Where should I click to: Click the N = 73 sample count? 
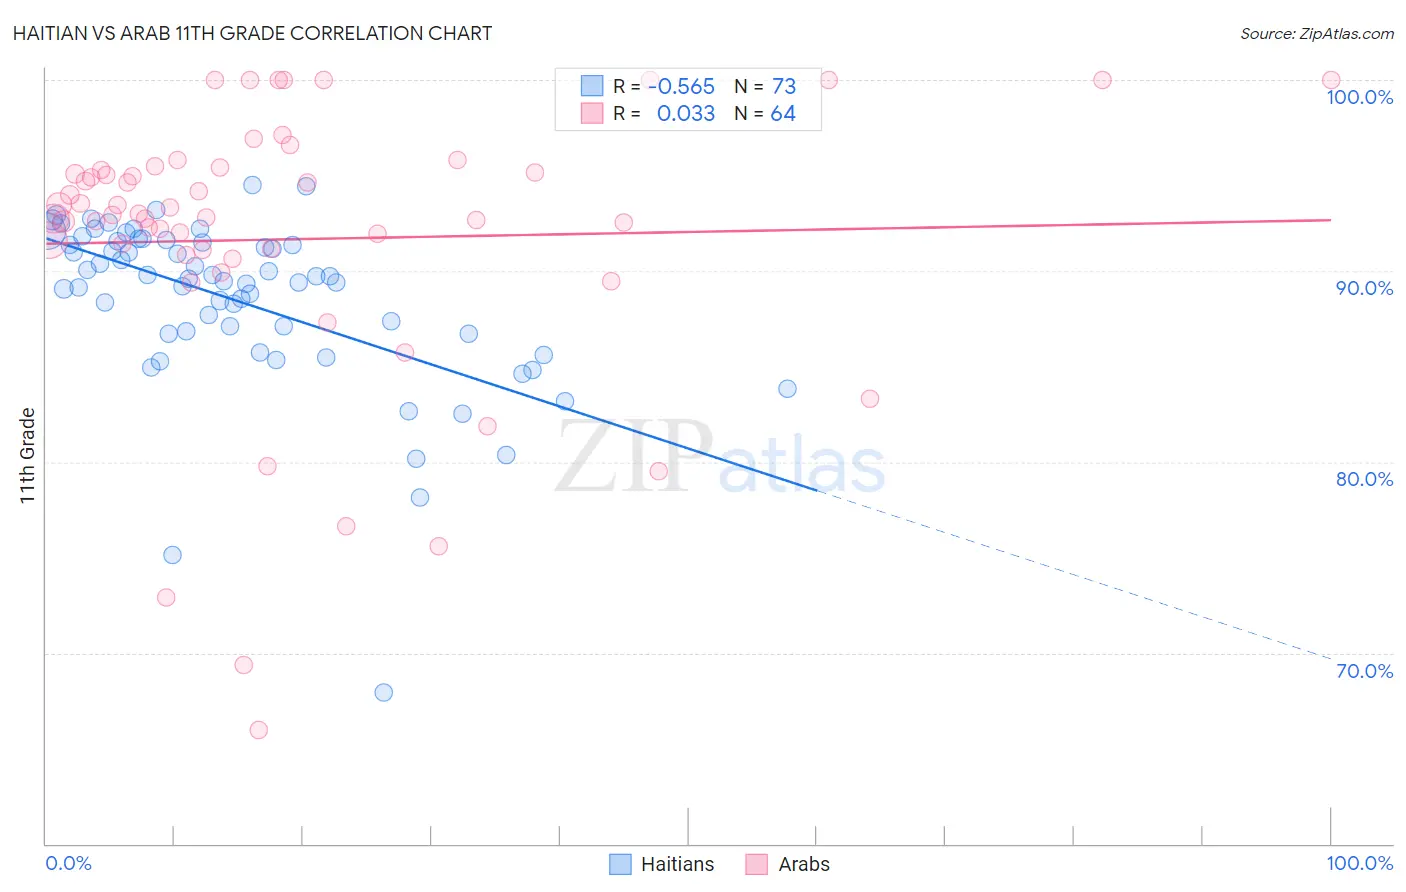[x=765, y=86]
